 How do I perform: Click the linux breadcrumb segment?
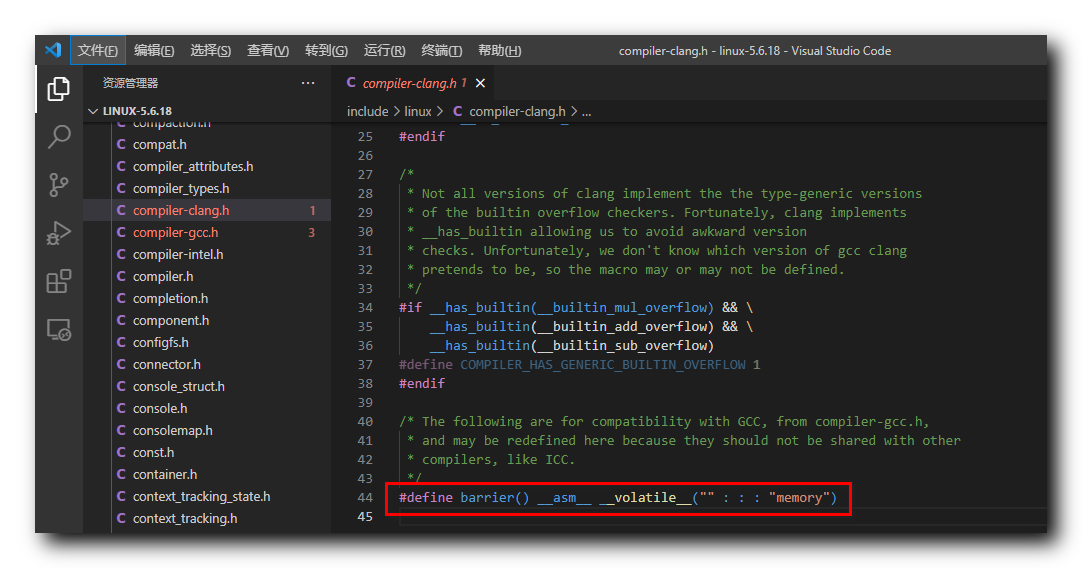point(417,111)
